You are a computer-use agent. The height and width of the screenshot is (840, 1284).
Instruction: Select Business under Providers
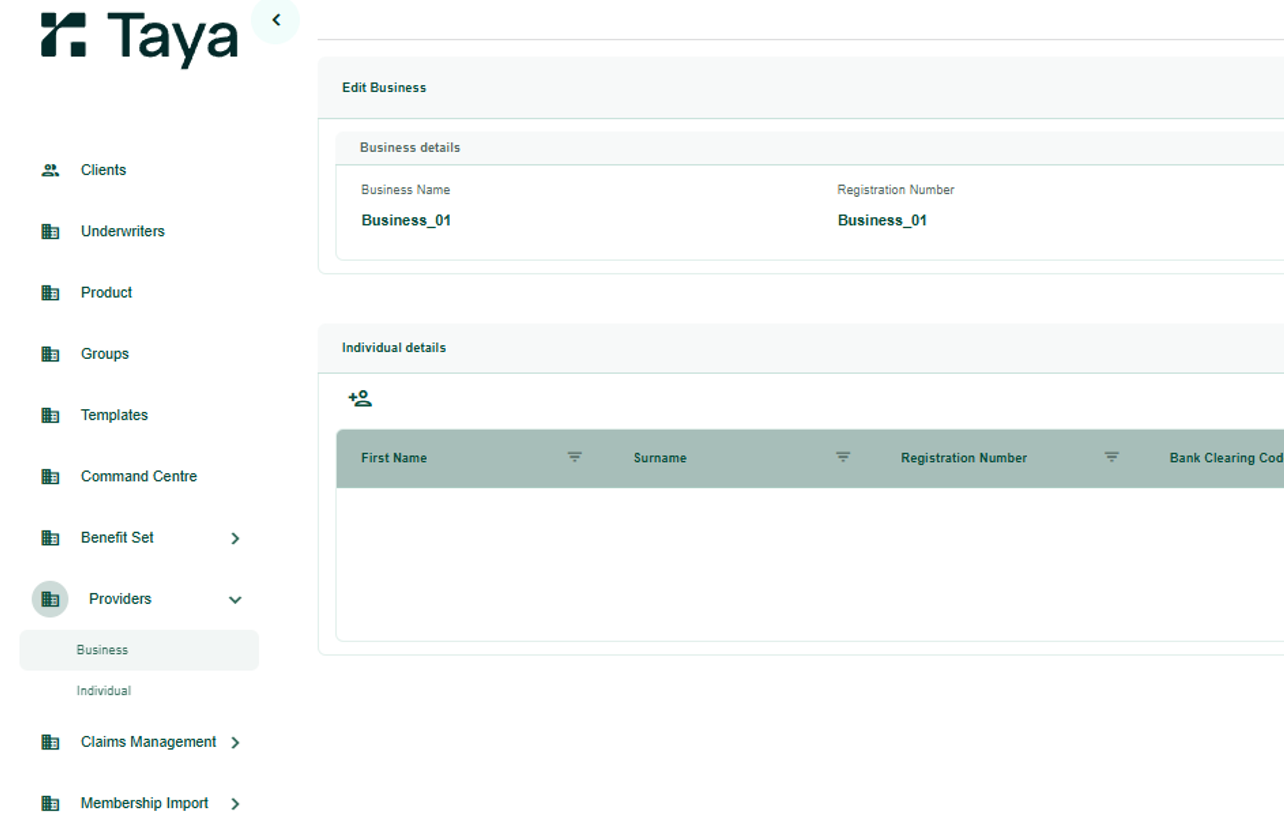tap(103, 650)
